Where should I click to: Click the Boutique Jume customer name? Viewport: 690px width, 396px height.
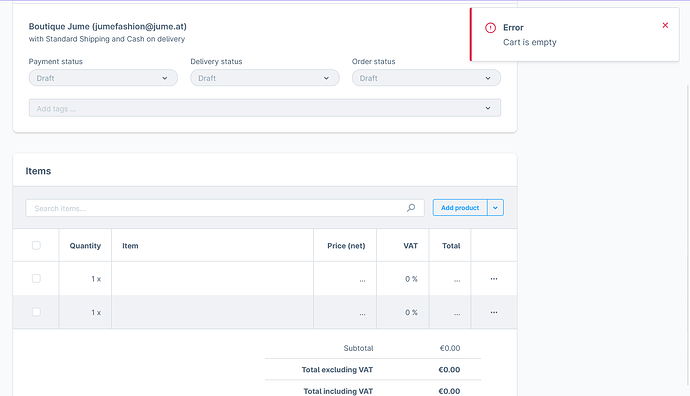(108, 26)
